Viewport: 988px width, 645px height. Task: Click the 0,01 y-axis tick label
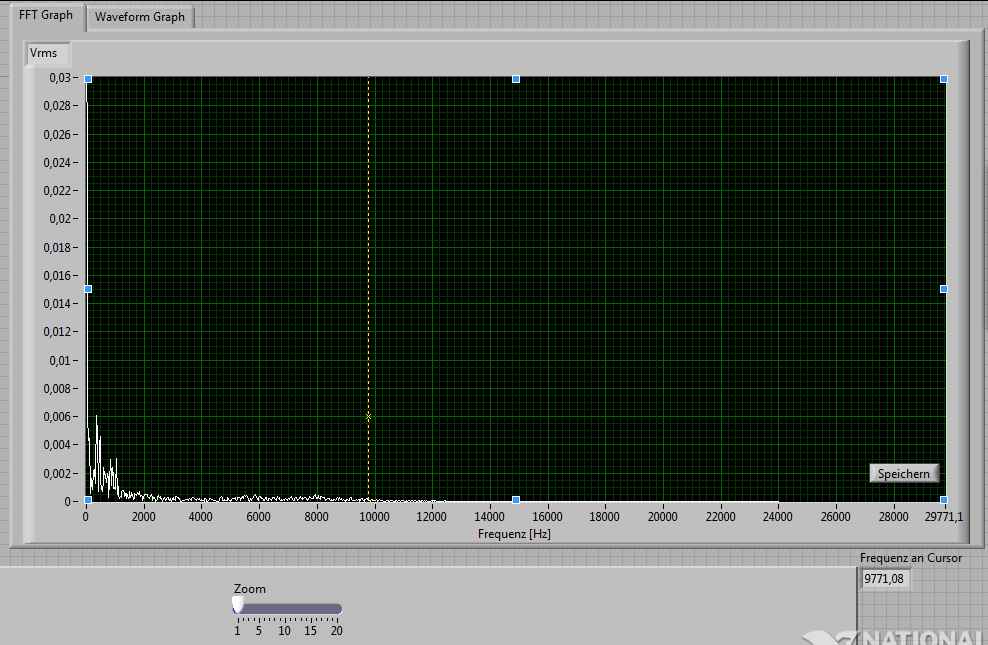pyautogui.click(x=60, y=360)
